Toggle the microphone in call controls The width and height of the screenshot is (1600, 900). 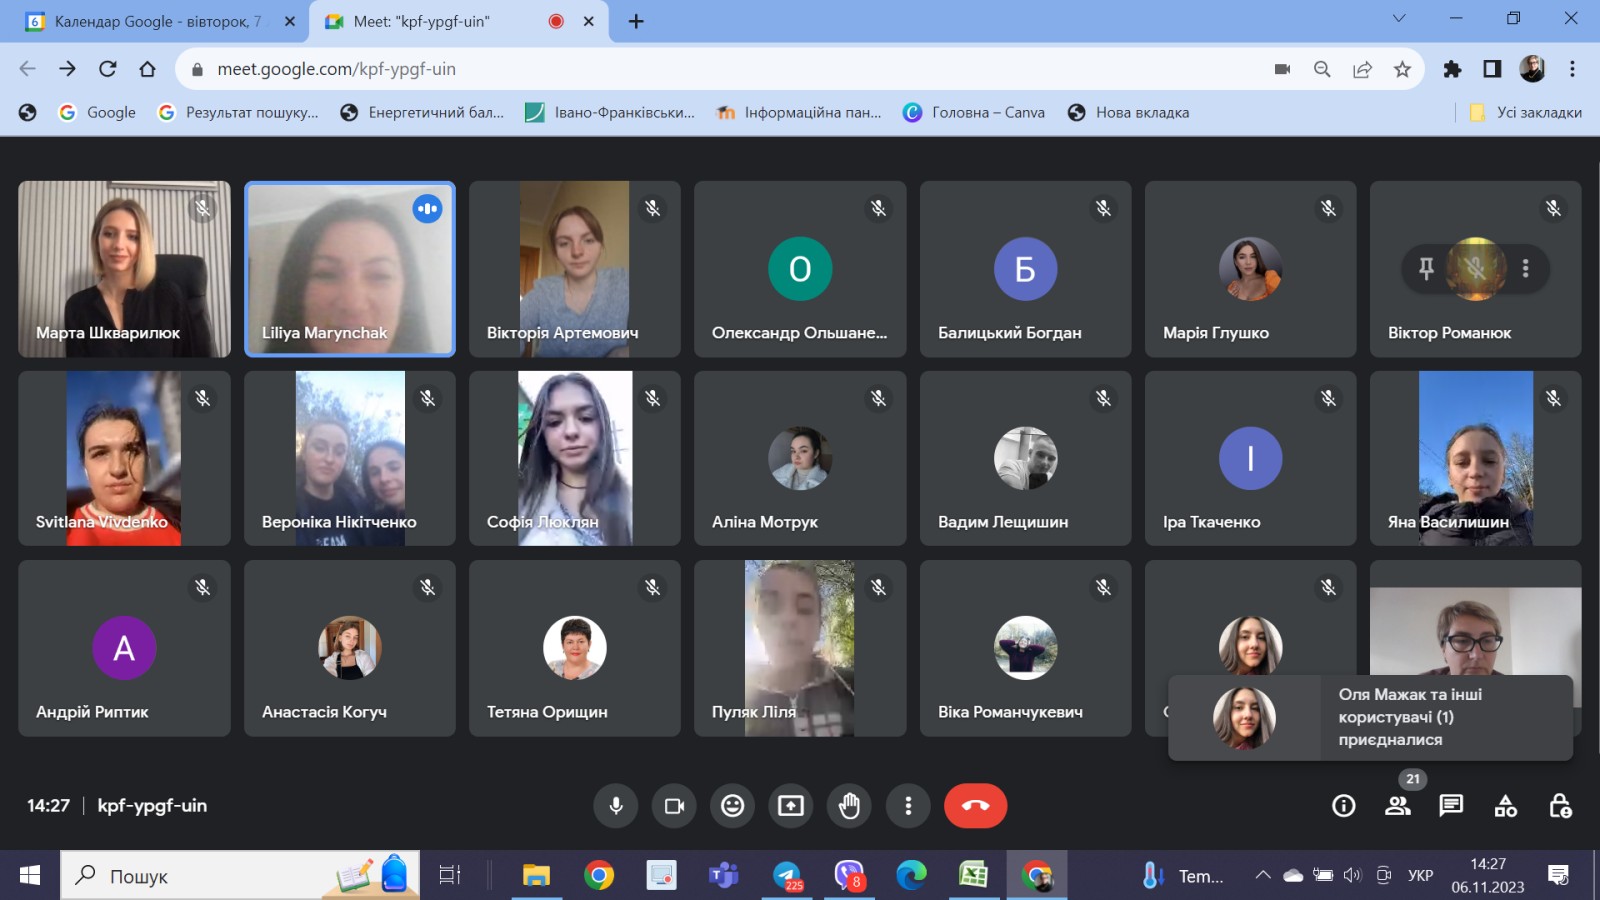tap(616, 806)
